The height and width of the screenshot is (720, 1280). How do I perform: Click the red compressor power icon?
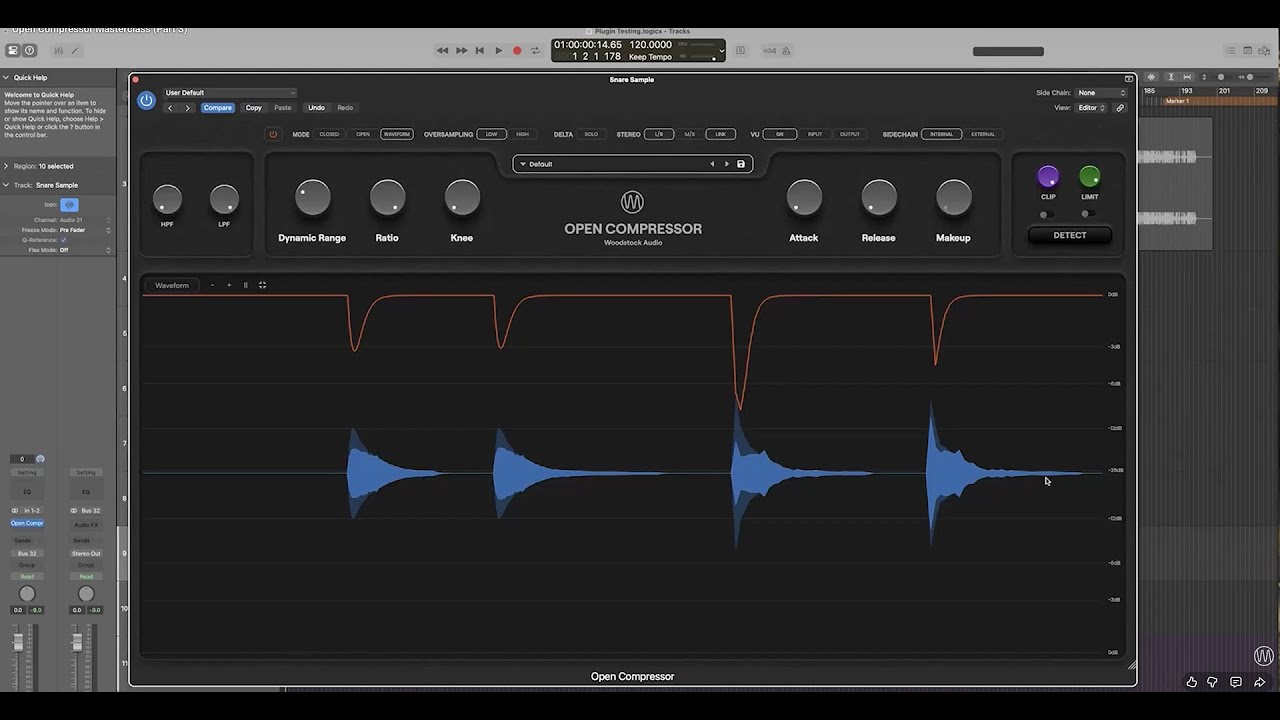(x=272, y=134)
